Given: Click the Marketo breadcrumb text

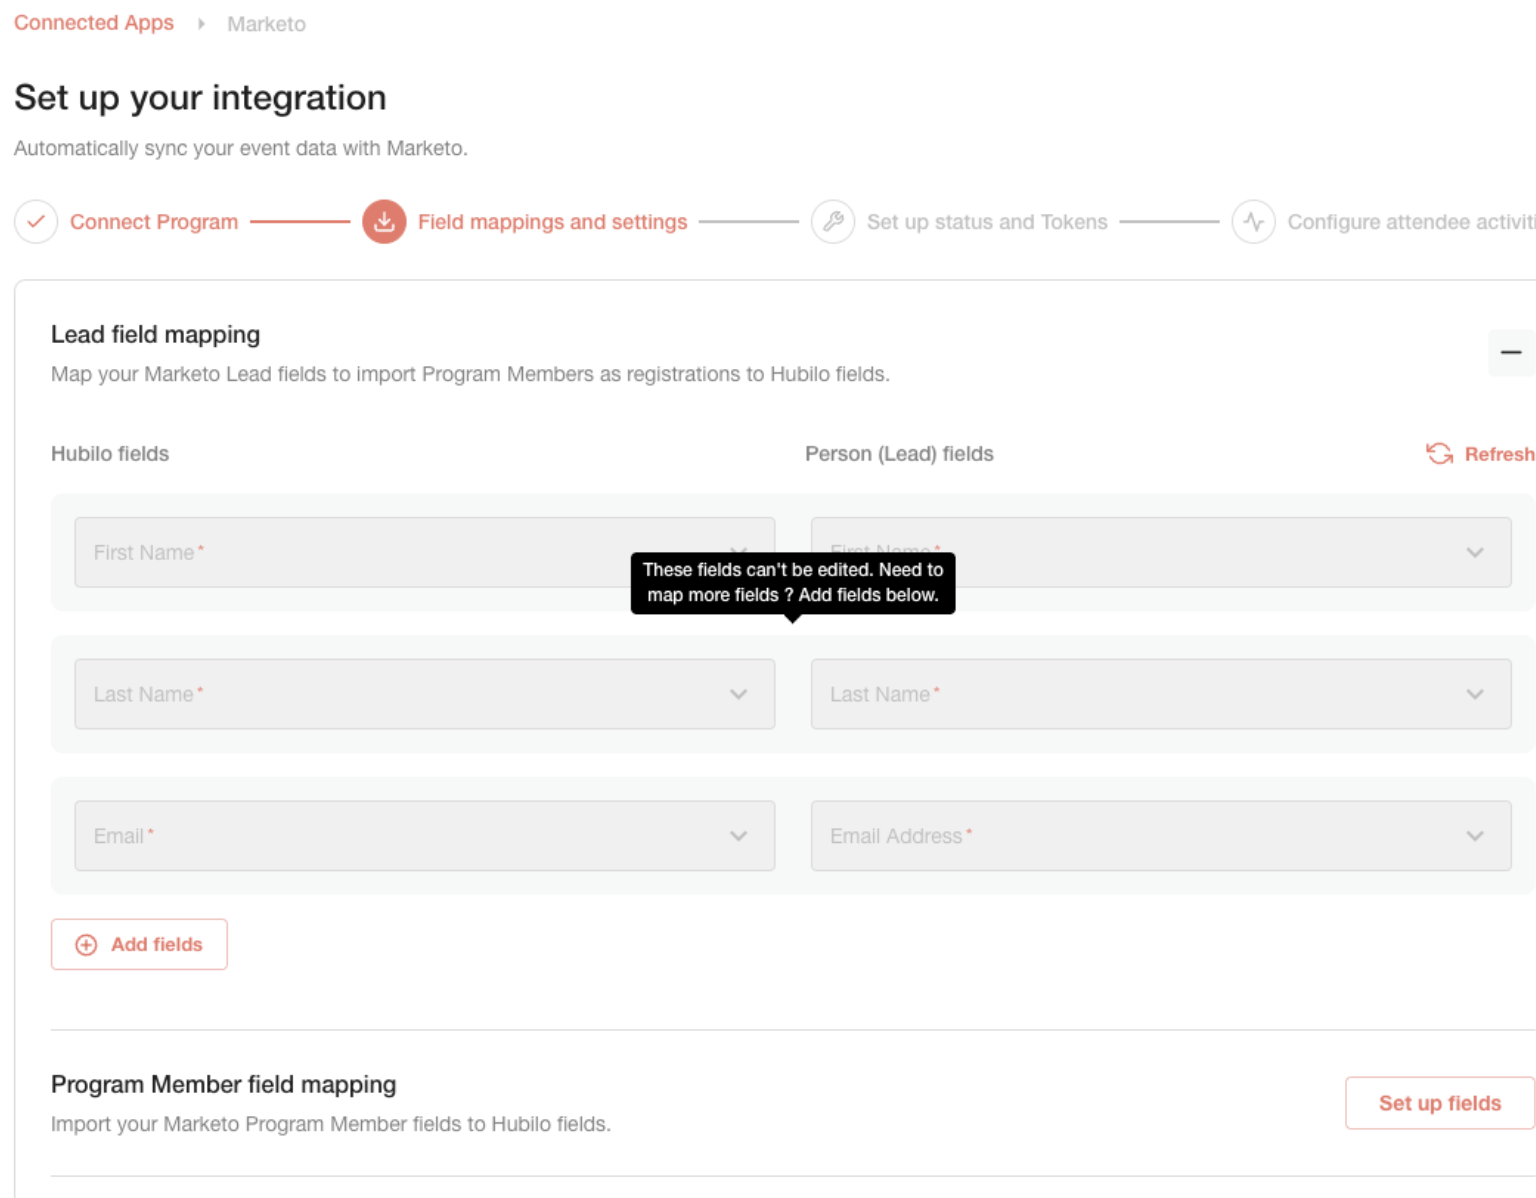Looking at the screenshot, I should coord(266,24).
